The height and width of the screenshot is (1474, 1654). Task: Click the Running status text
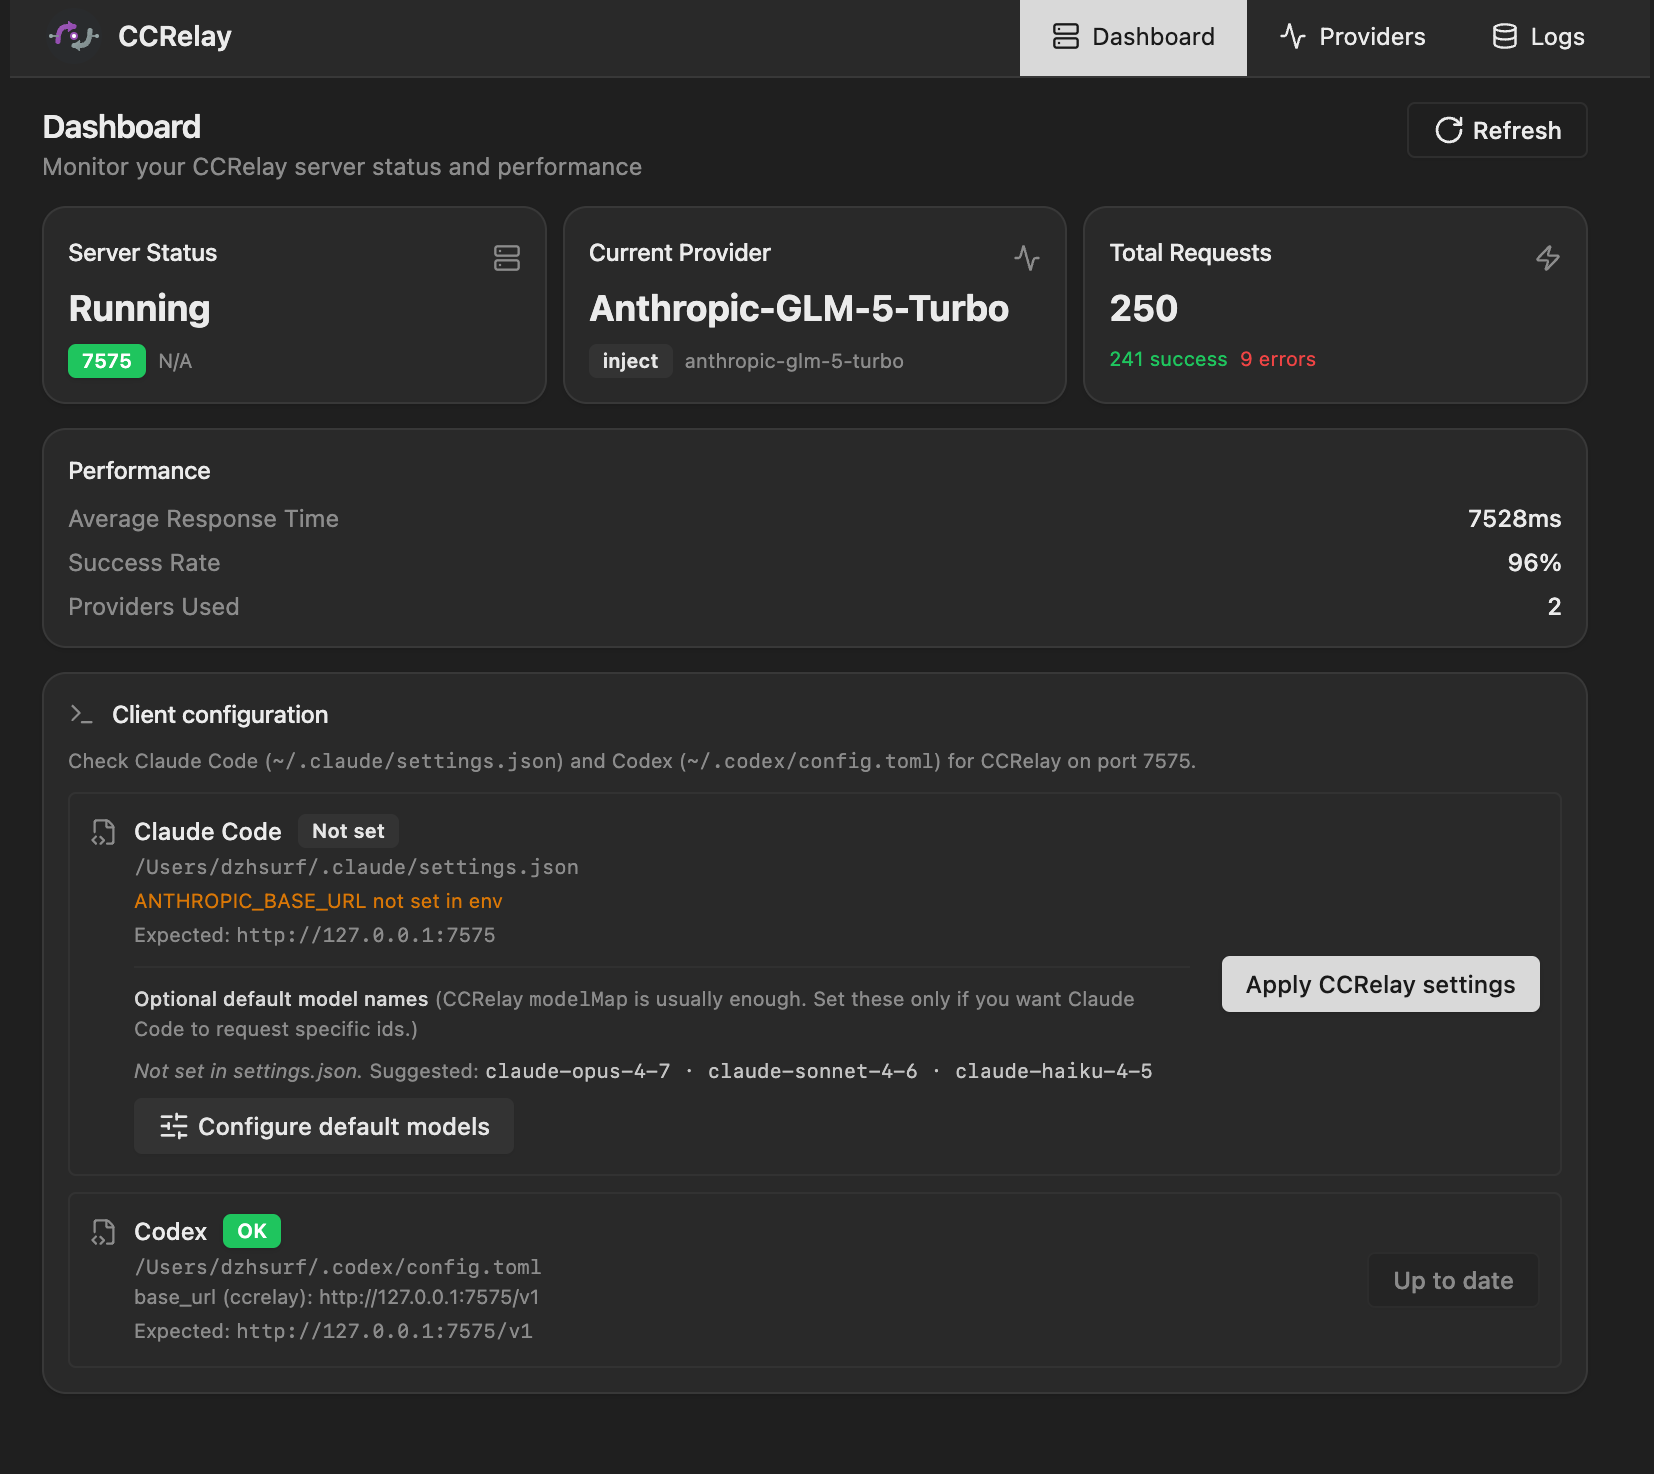coord(139,308)
